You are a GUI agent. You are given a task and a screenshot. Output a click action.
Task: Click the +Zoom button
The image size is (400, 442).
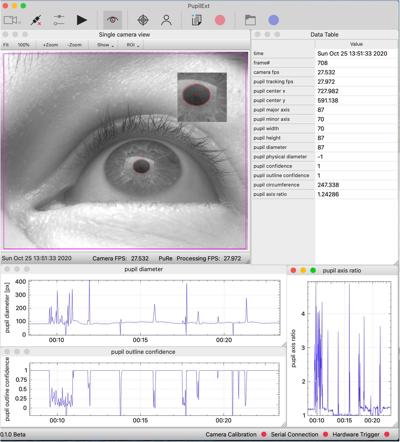[x=50, y=45]
